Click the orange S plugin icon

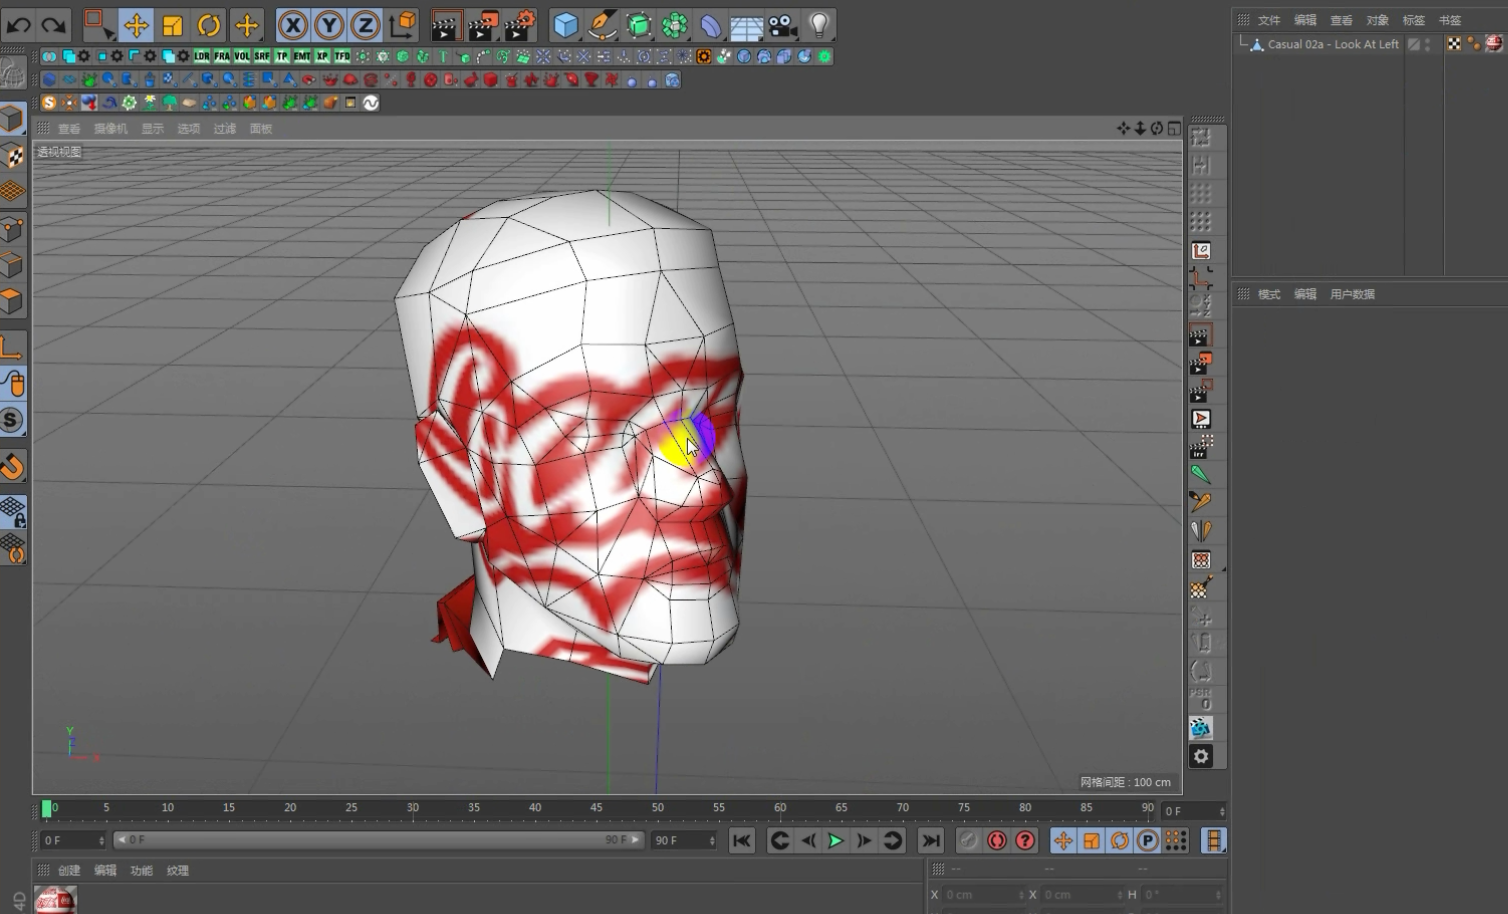click(48, 102)
